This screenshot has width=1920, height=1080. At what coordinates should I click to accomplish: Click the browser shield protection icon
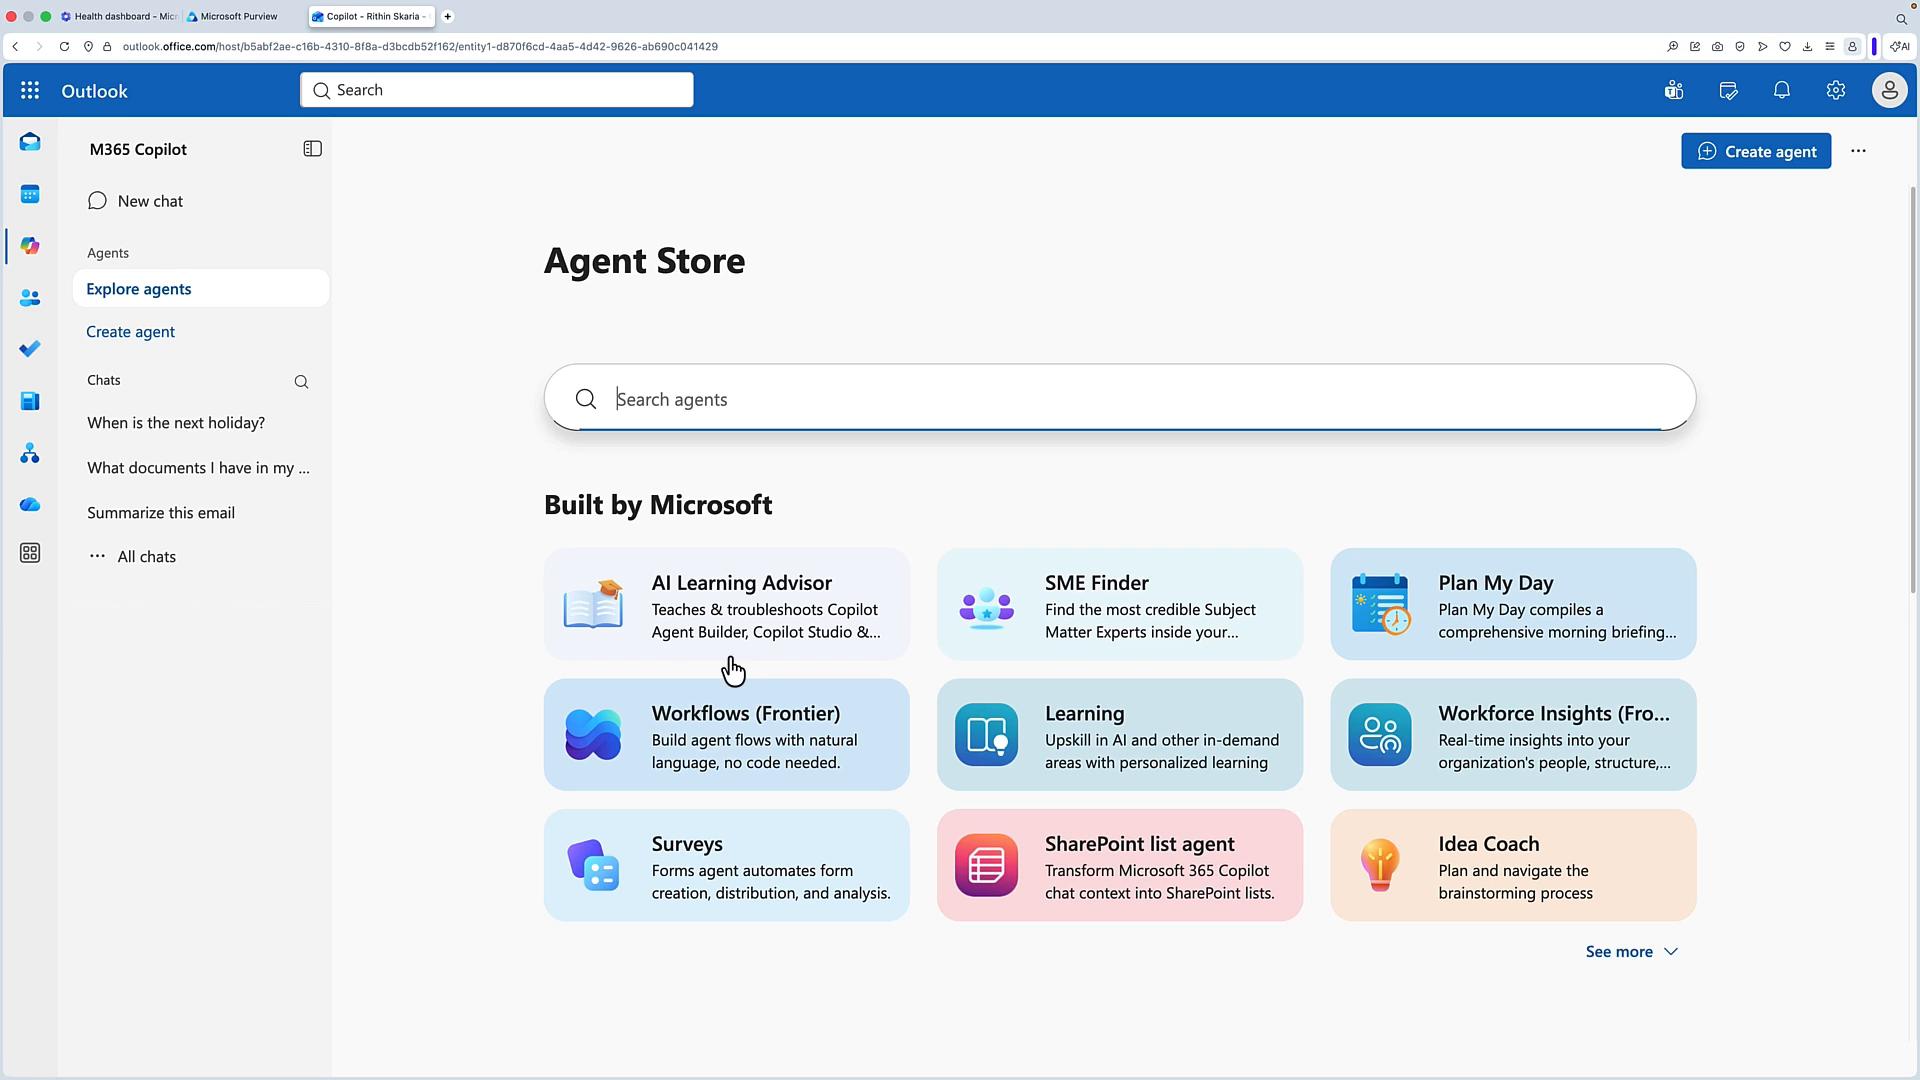point(1740,47)
